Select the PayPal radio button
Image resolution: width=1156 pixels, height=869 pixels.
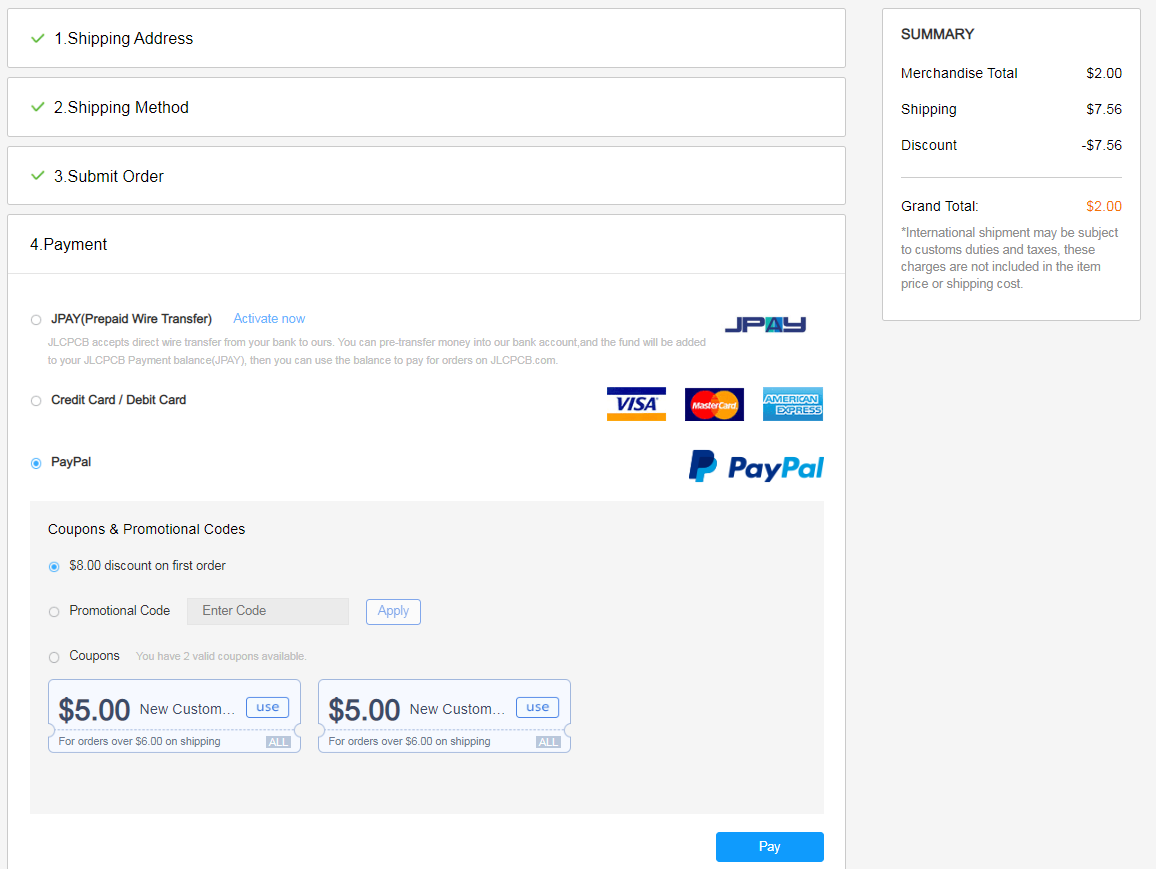tap(36, 463)
